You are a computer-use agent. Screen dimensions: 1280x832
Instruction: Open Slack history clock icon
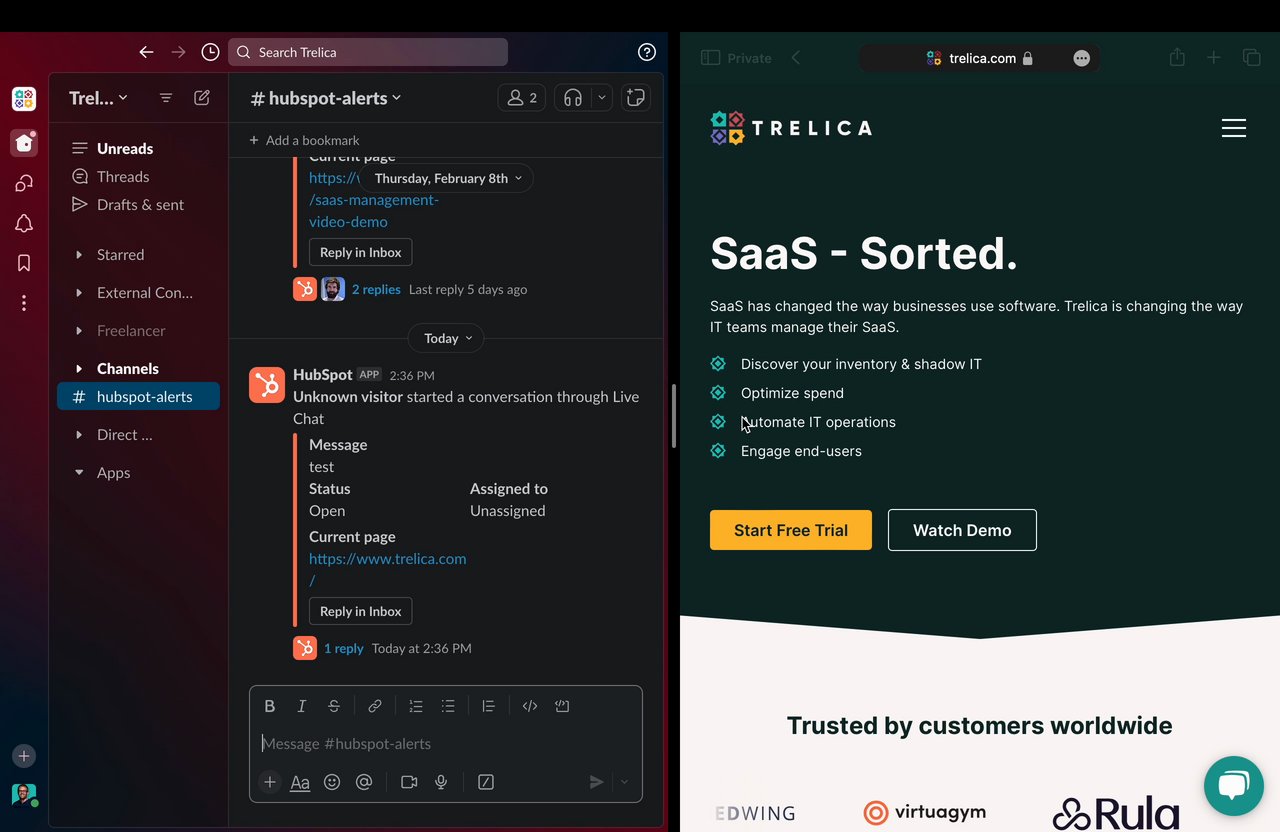click(210, 52)
